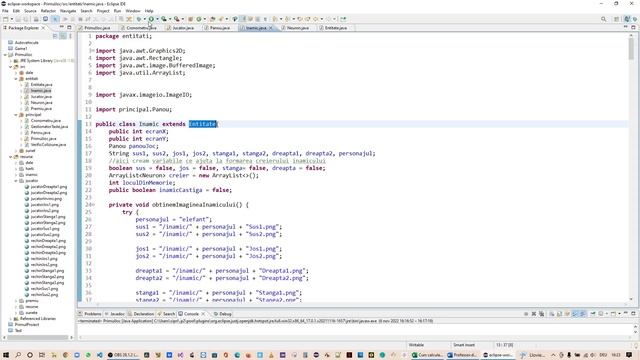The height and width of the screenshot is (360, 640).
Task: Collapse the resurse folder node
Action: click(11, 157)
